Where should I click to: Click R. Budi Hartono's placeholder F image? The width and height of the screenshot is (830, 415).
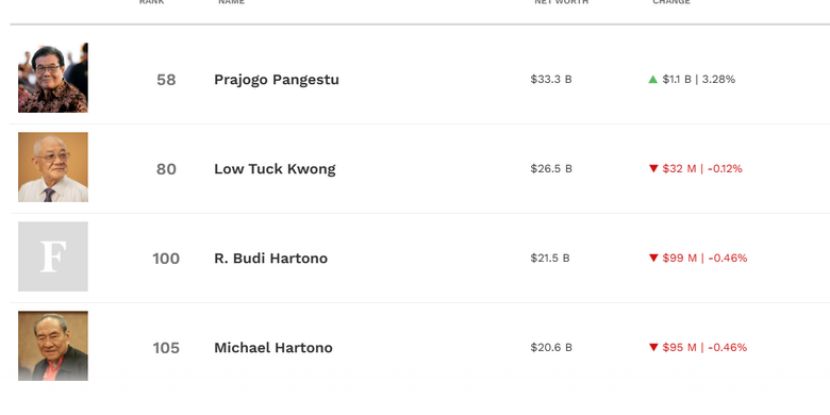[x=53, y=257]
